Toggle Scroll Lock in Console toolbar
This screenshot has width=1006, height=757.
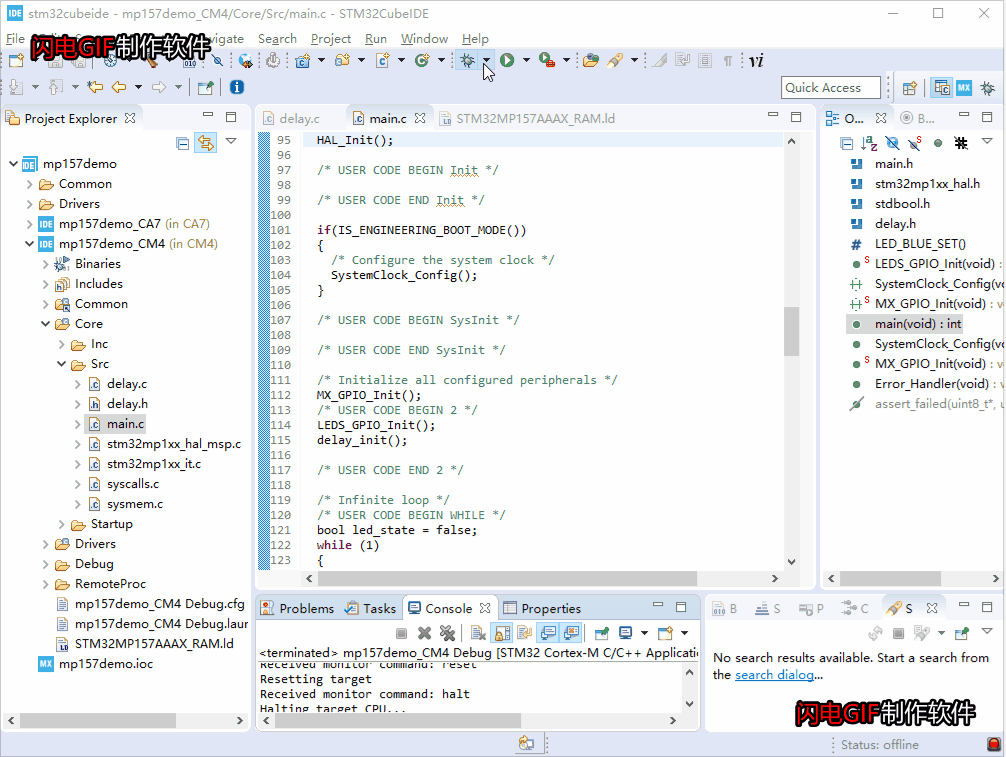[502, 633]
